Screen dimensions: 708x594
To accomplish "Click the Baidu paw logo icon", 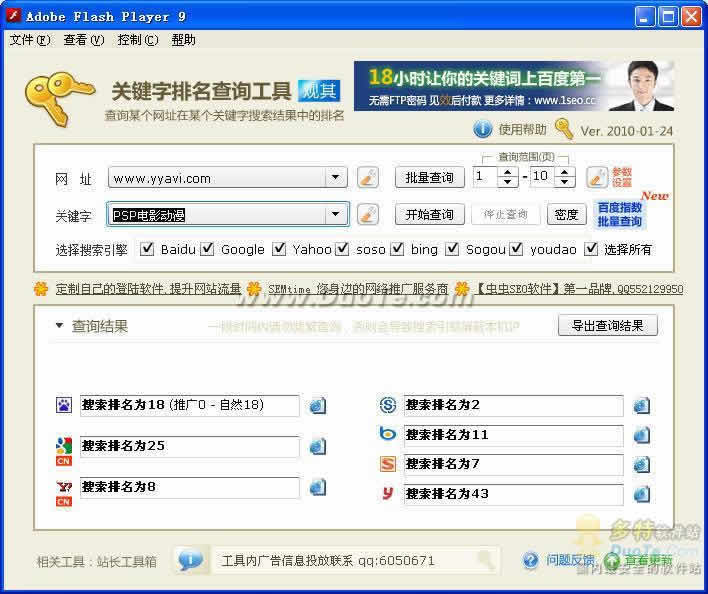I will [64, 405].
